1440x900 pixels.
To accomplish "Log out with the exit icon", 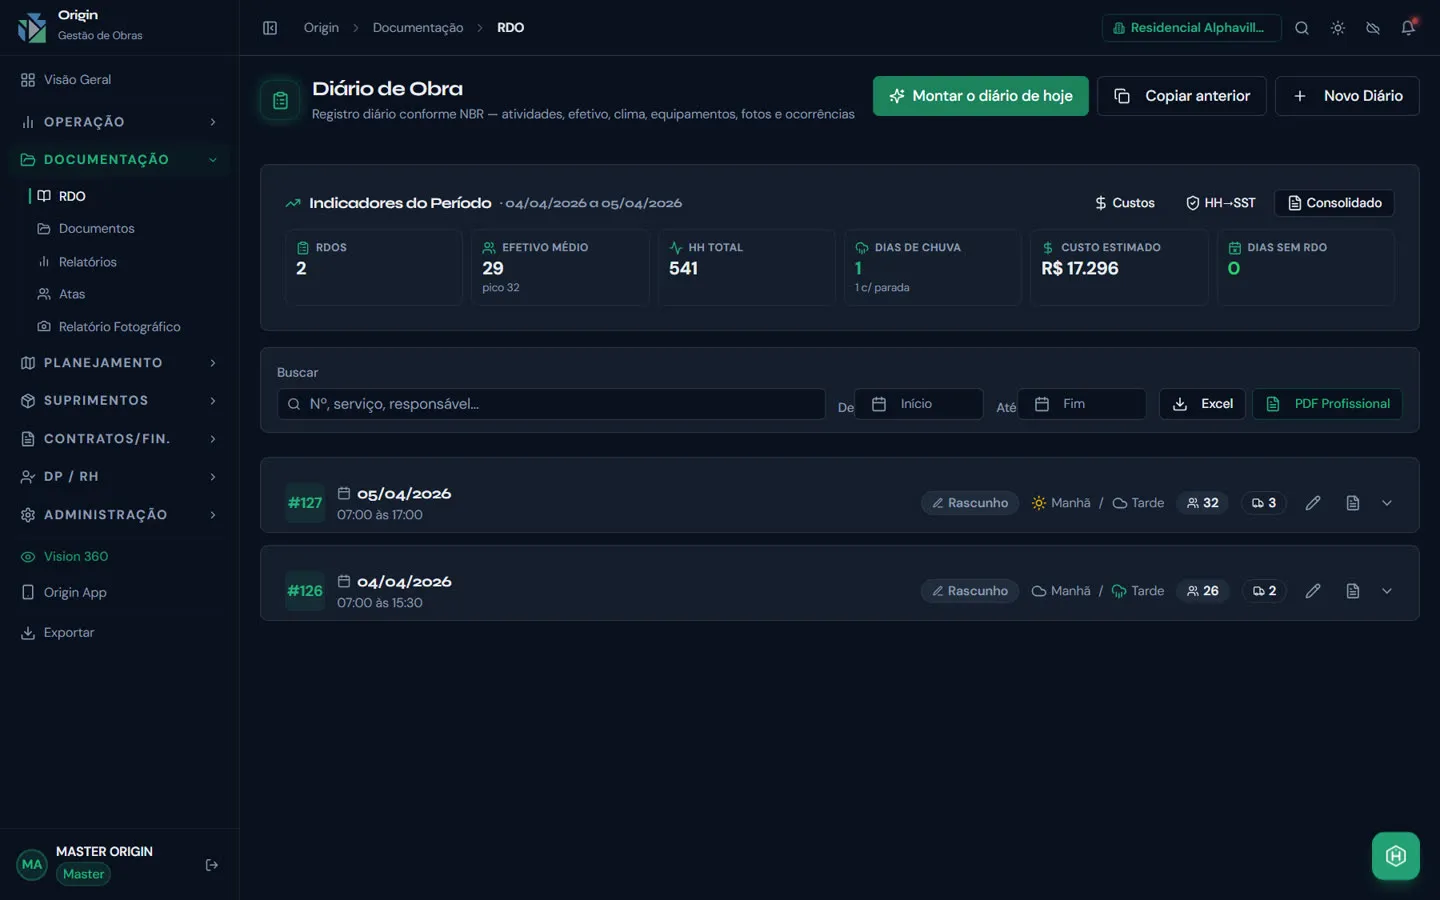I will pyautogui.click(x=212, y=865).
